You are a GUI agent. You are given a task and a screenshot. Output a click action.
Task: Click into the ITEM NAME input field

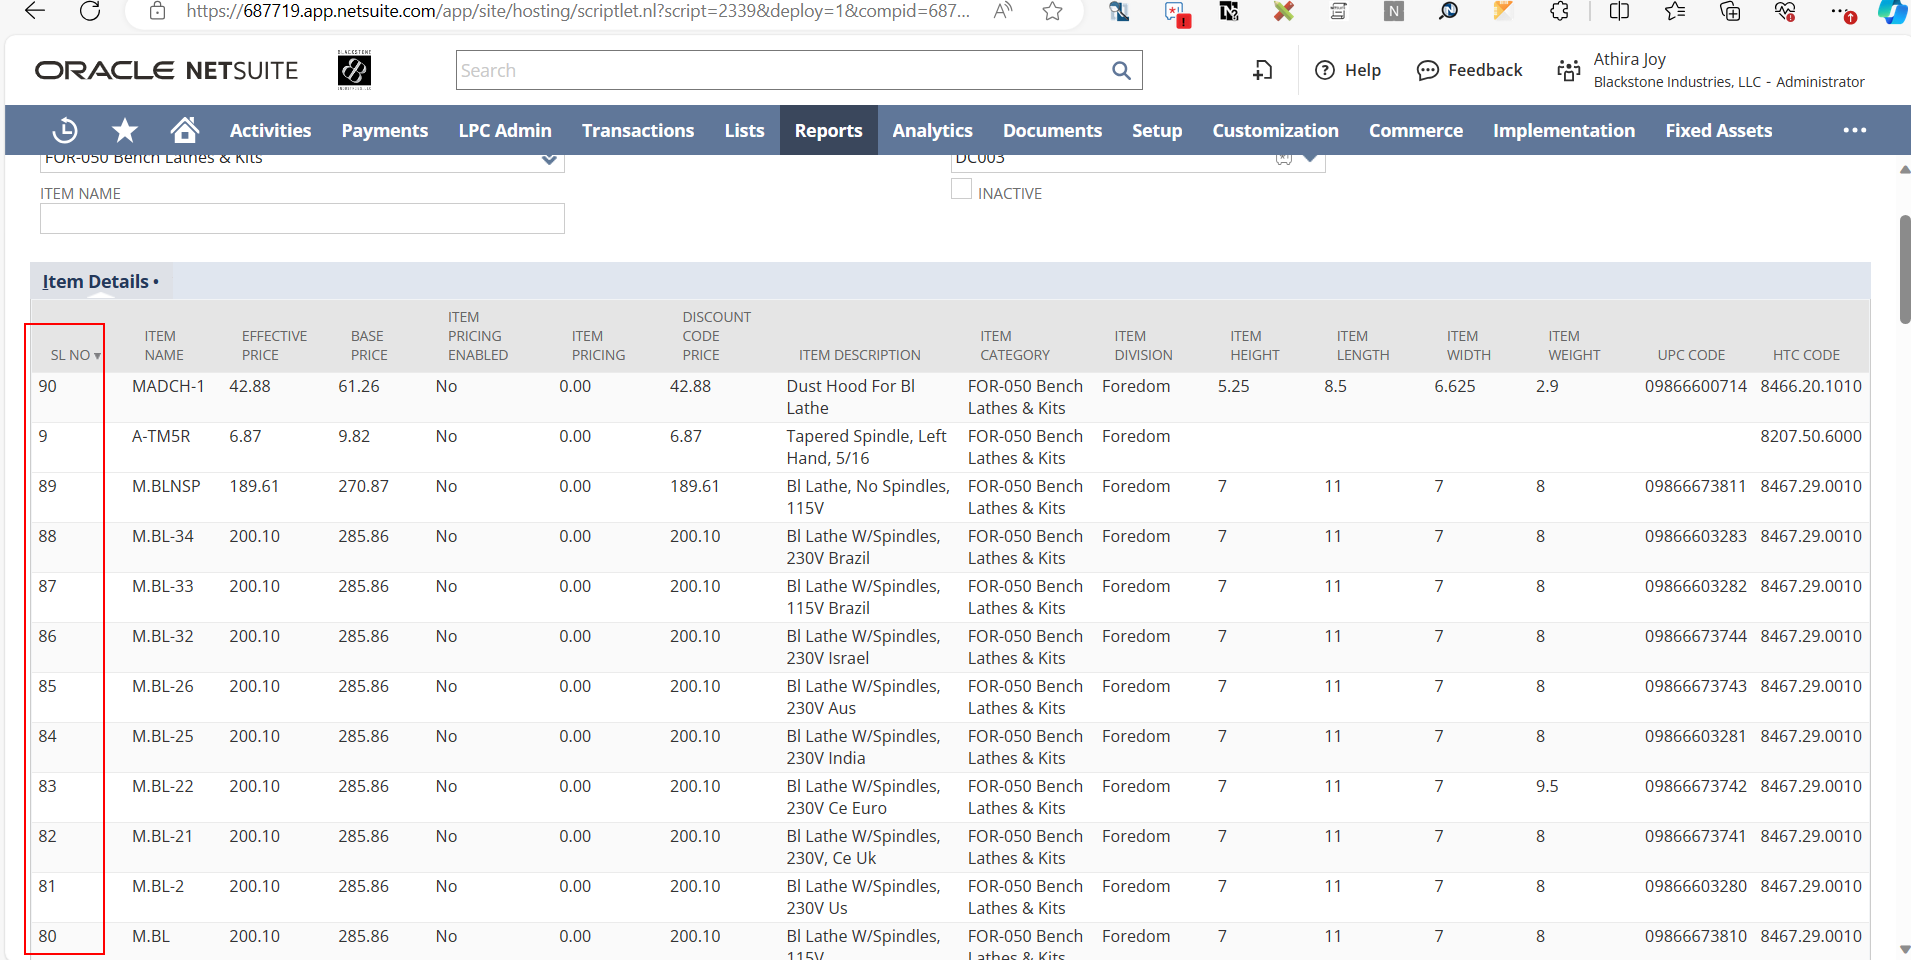click(x=302, y=219)
